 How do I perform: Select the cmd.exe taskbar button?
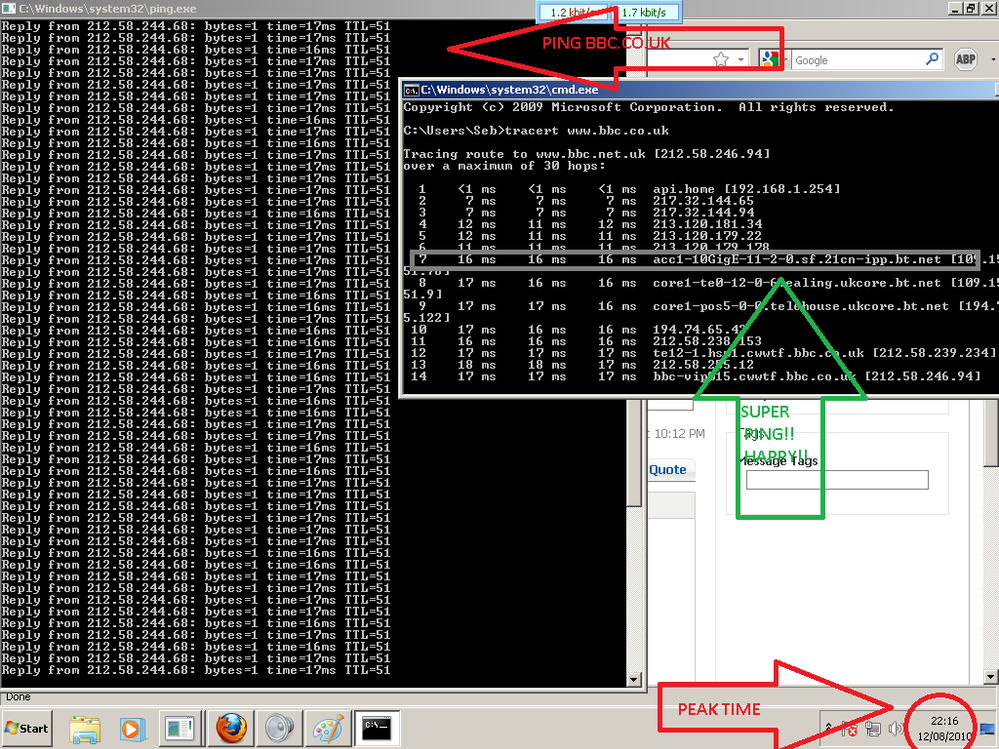[377, 727]
